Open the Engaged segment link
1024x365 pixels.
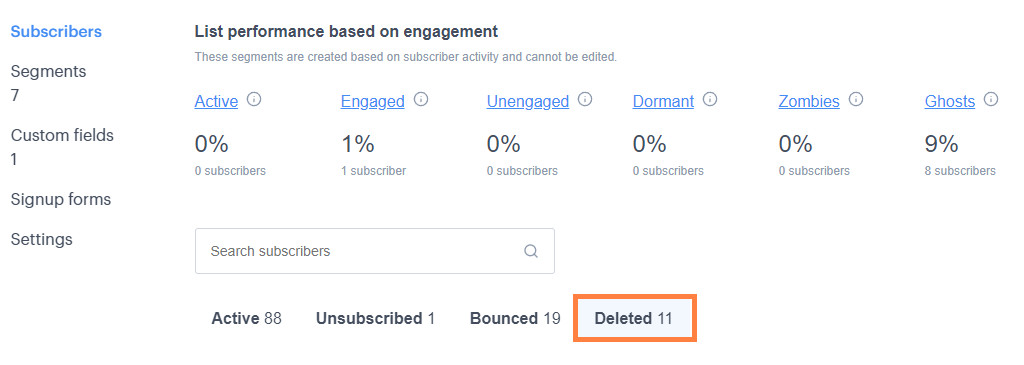[x=373, y=102]
